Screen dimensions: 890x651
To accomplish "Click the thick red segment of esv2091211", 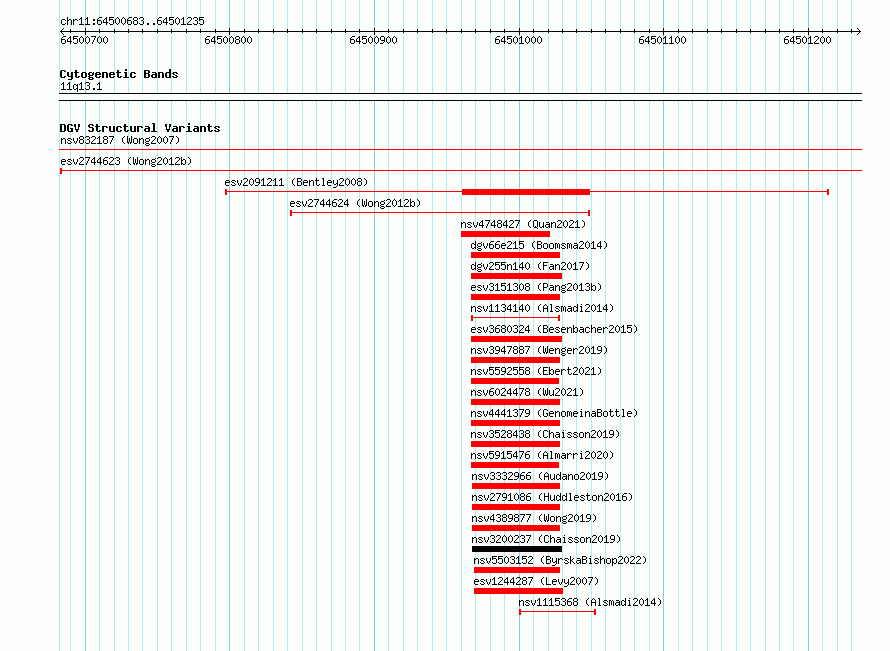I will tap(526, 192).
